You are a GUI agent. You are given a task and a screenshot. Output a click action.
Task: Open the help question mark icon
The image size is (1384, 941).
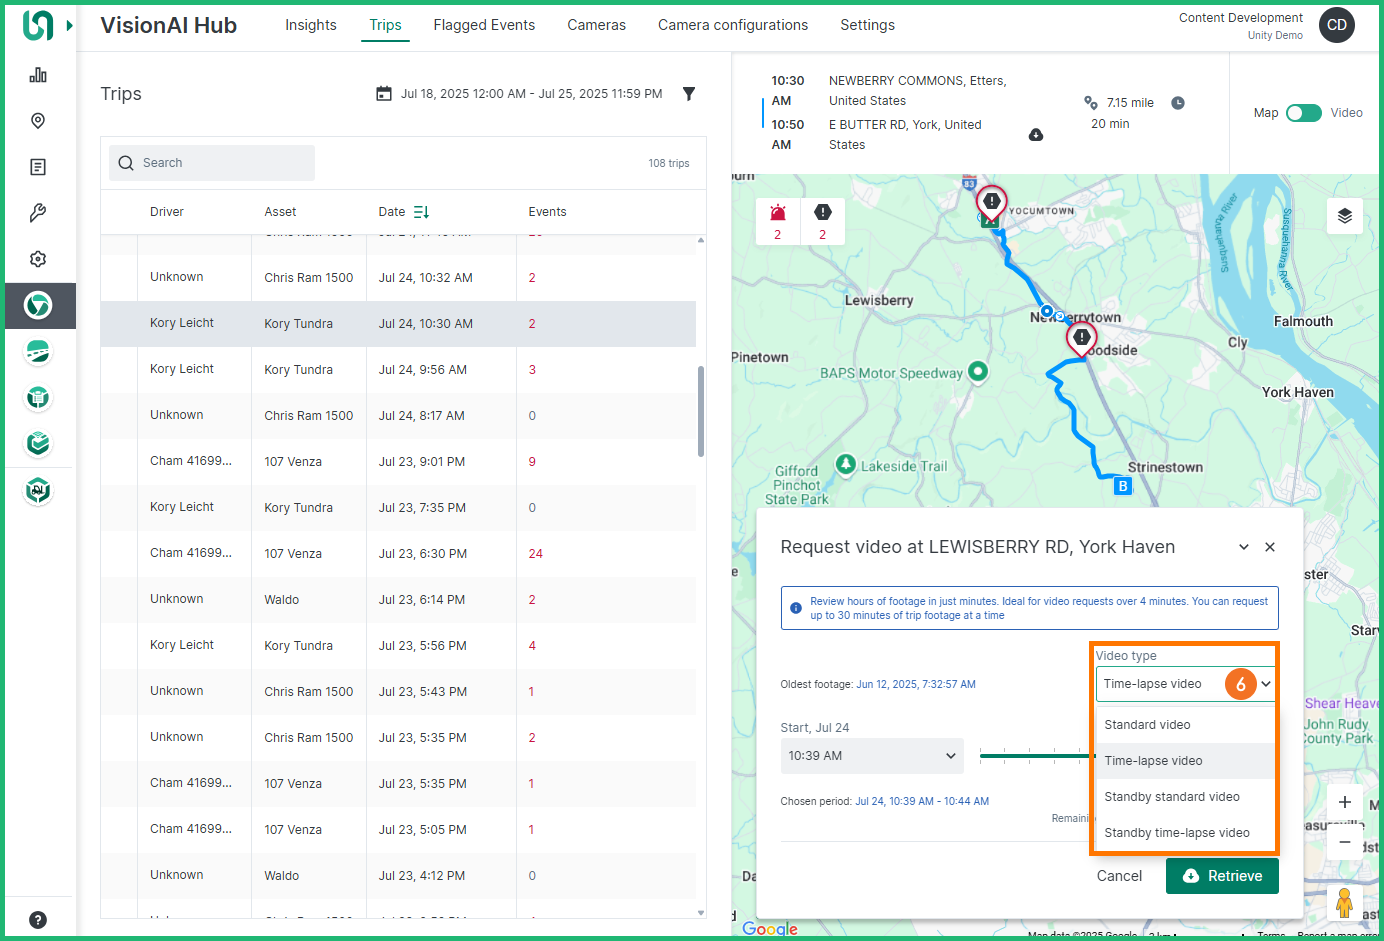coord(38,920)
